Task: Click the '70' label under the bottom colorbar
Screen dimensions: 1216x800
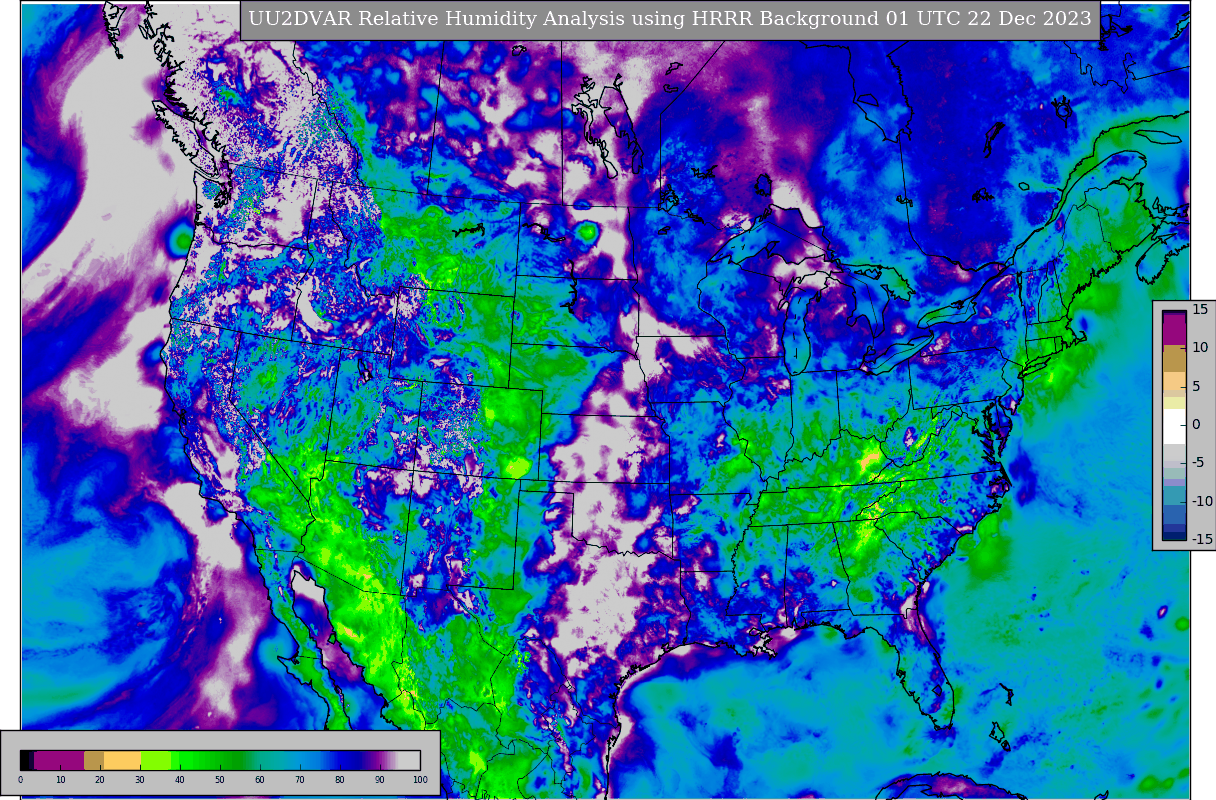Action: pyautogui.click(x=300, y=780)
